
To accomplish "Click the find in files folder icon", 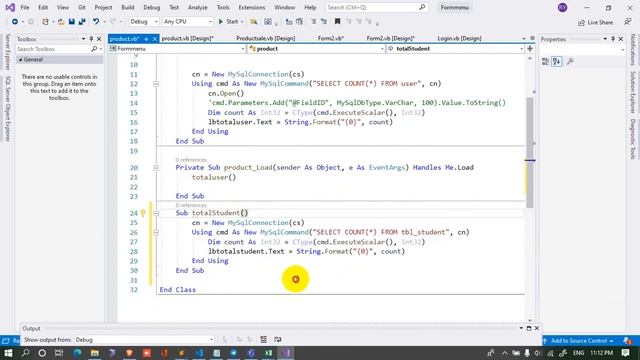I will tap(253, 22).
